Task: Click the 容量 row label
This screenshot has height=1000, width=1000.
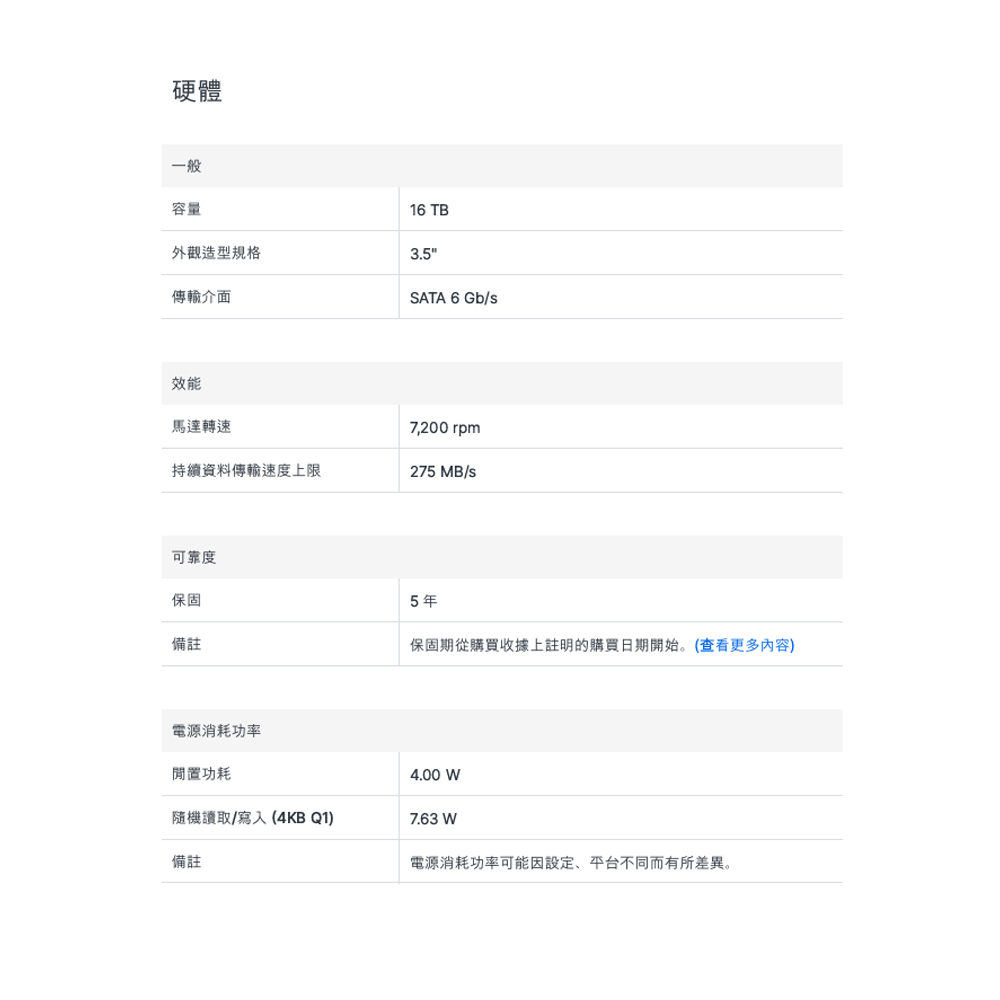Action: (x=187, y=210)
